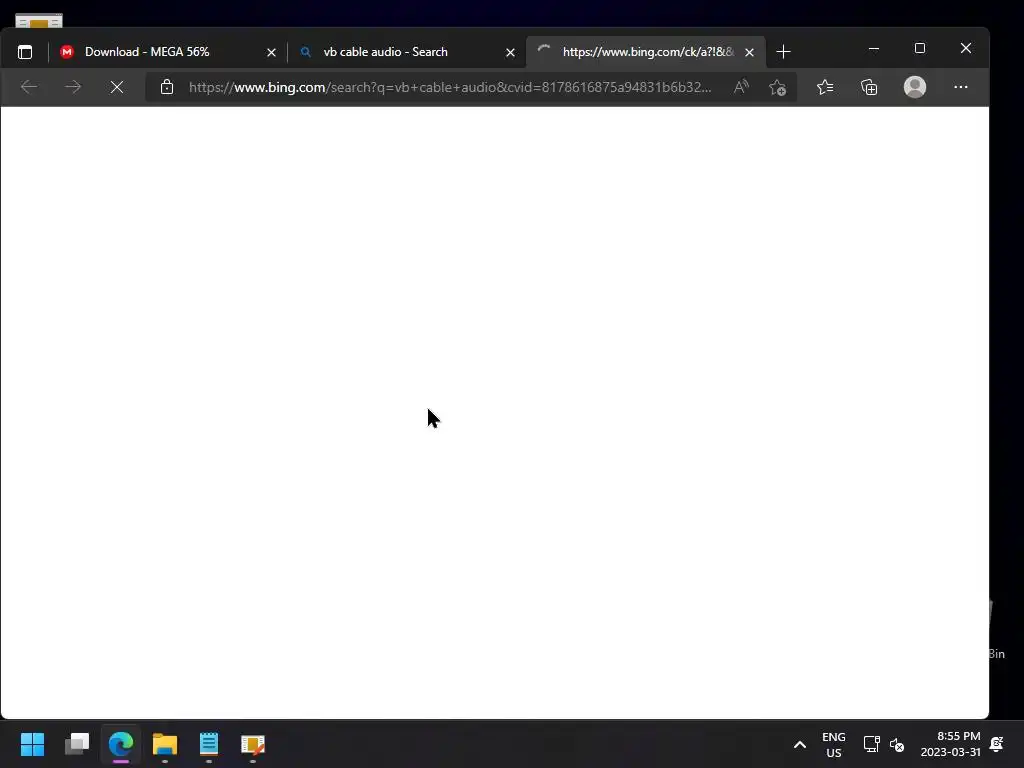Open File Explorer from the taskbar
Screen dimensions: 1024x768
[x=165, y=744]
